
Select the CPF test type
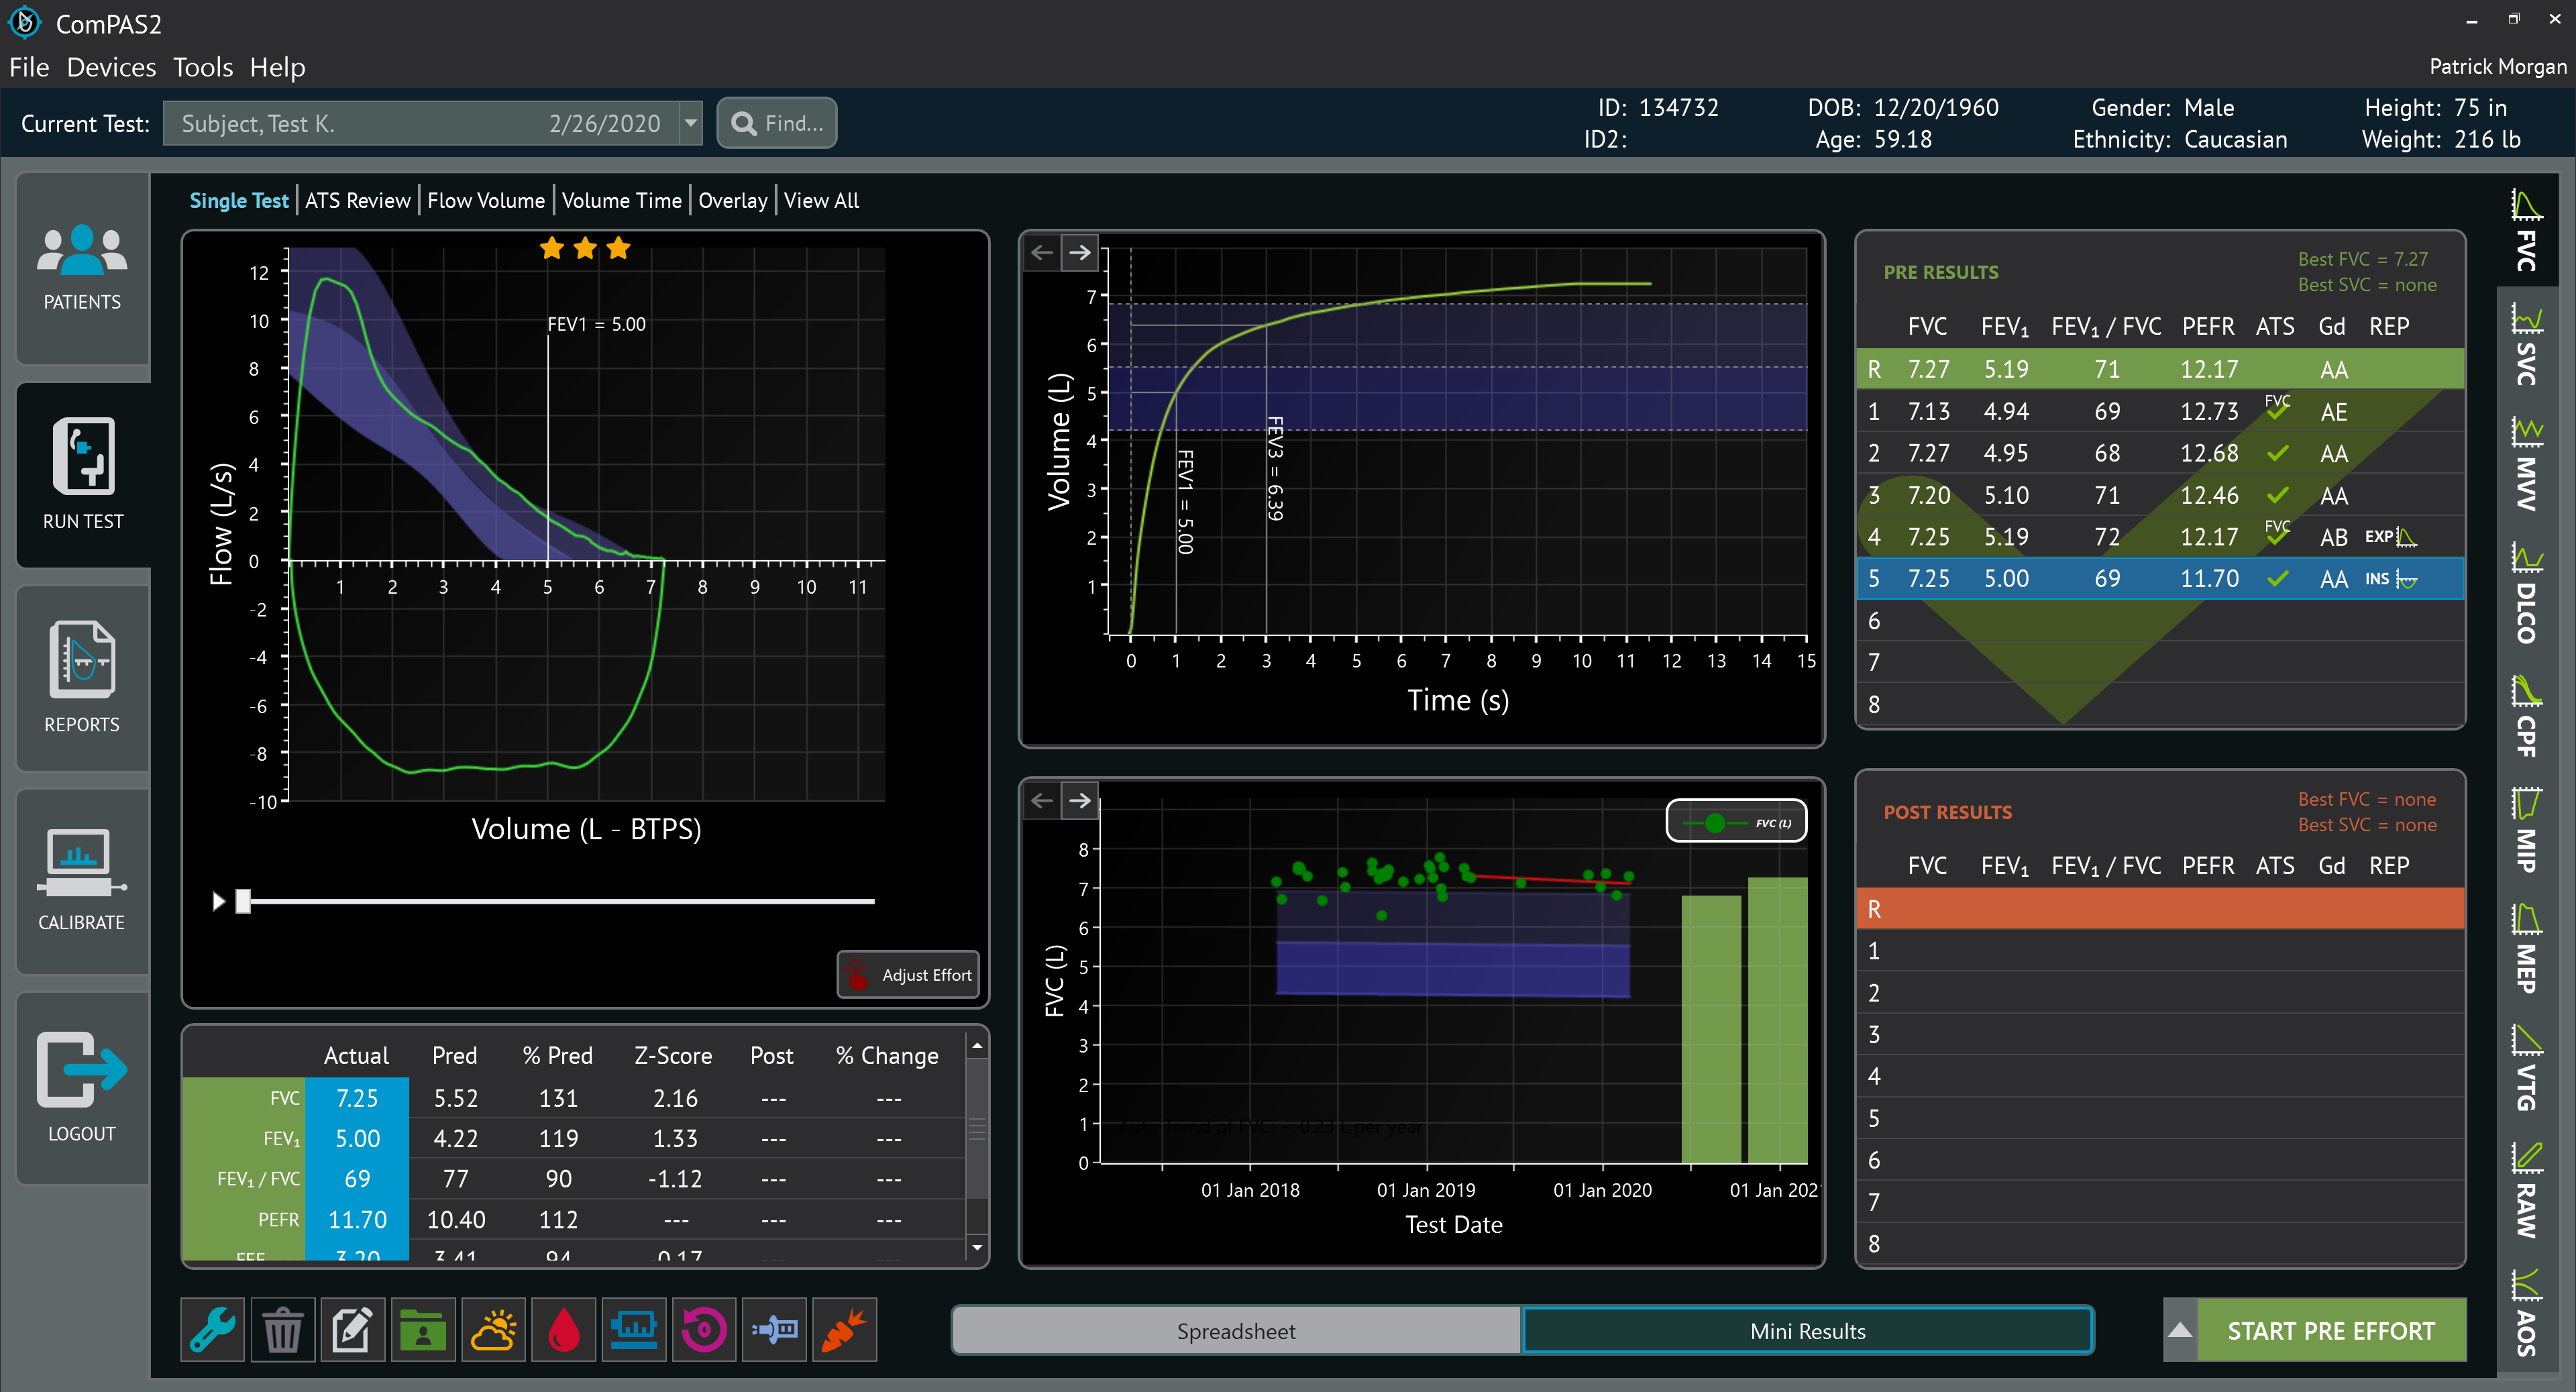click(x=2526, y=717)
